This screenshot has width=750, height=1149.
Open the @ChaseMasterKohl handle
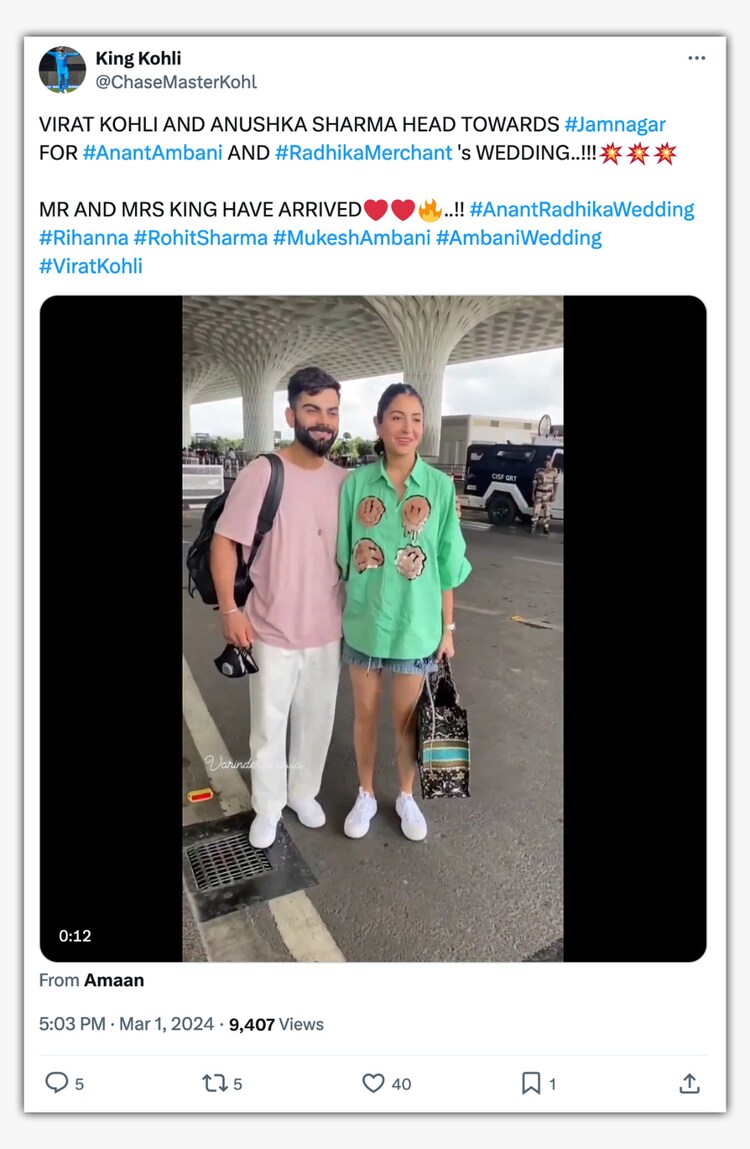point(176,82)
